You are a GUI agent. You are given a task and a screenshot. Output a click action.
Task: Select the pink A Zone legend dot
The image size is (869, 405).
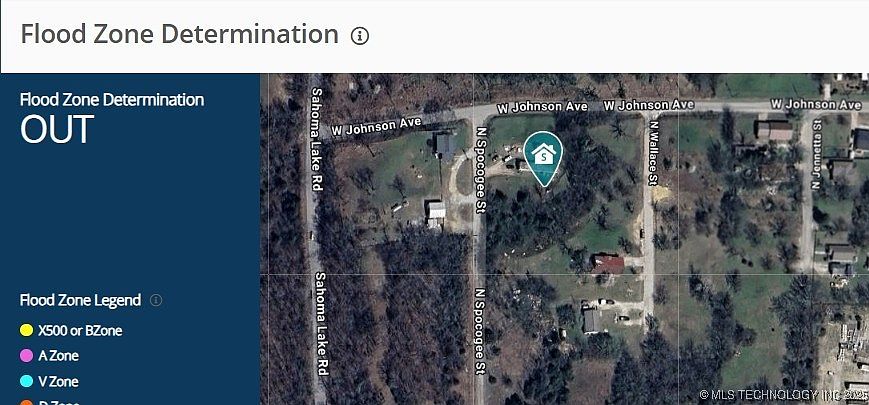26,356
